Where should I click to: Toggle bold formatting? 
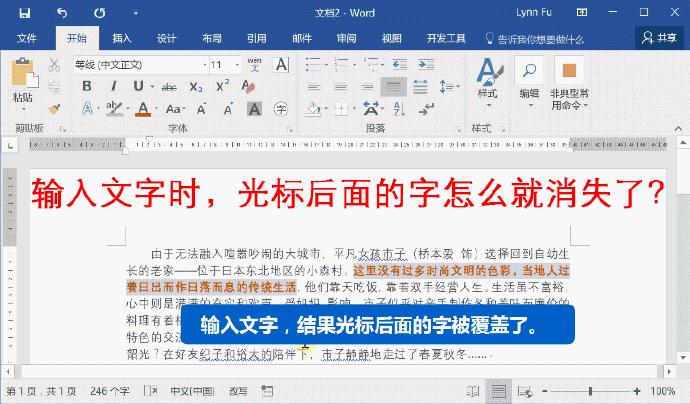(87, 86)
